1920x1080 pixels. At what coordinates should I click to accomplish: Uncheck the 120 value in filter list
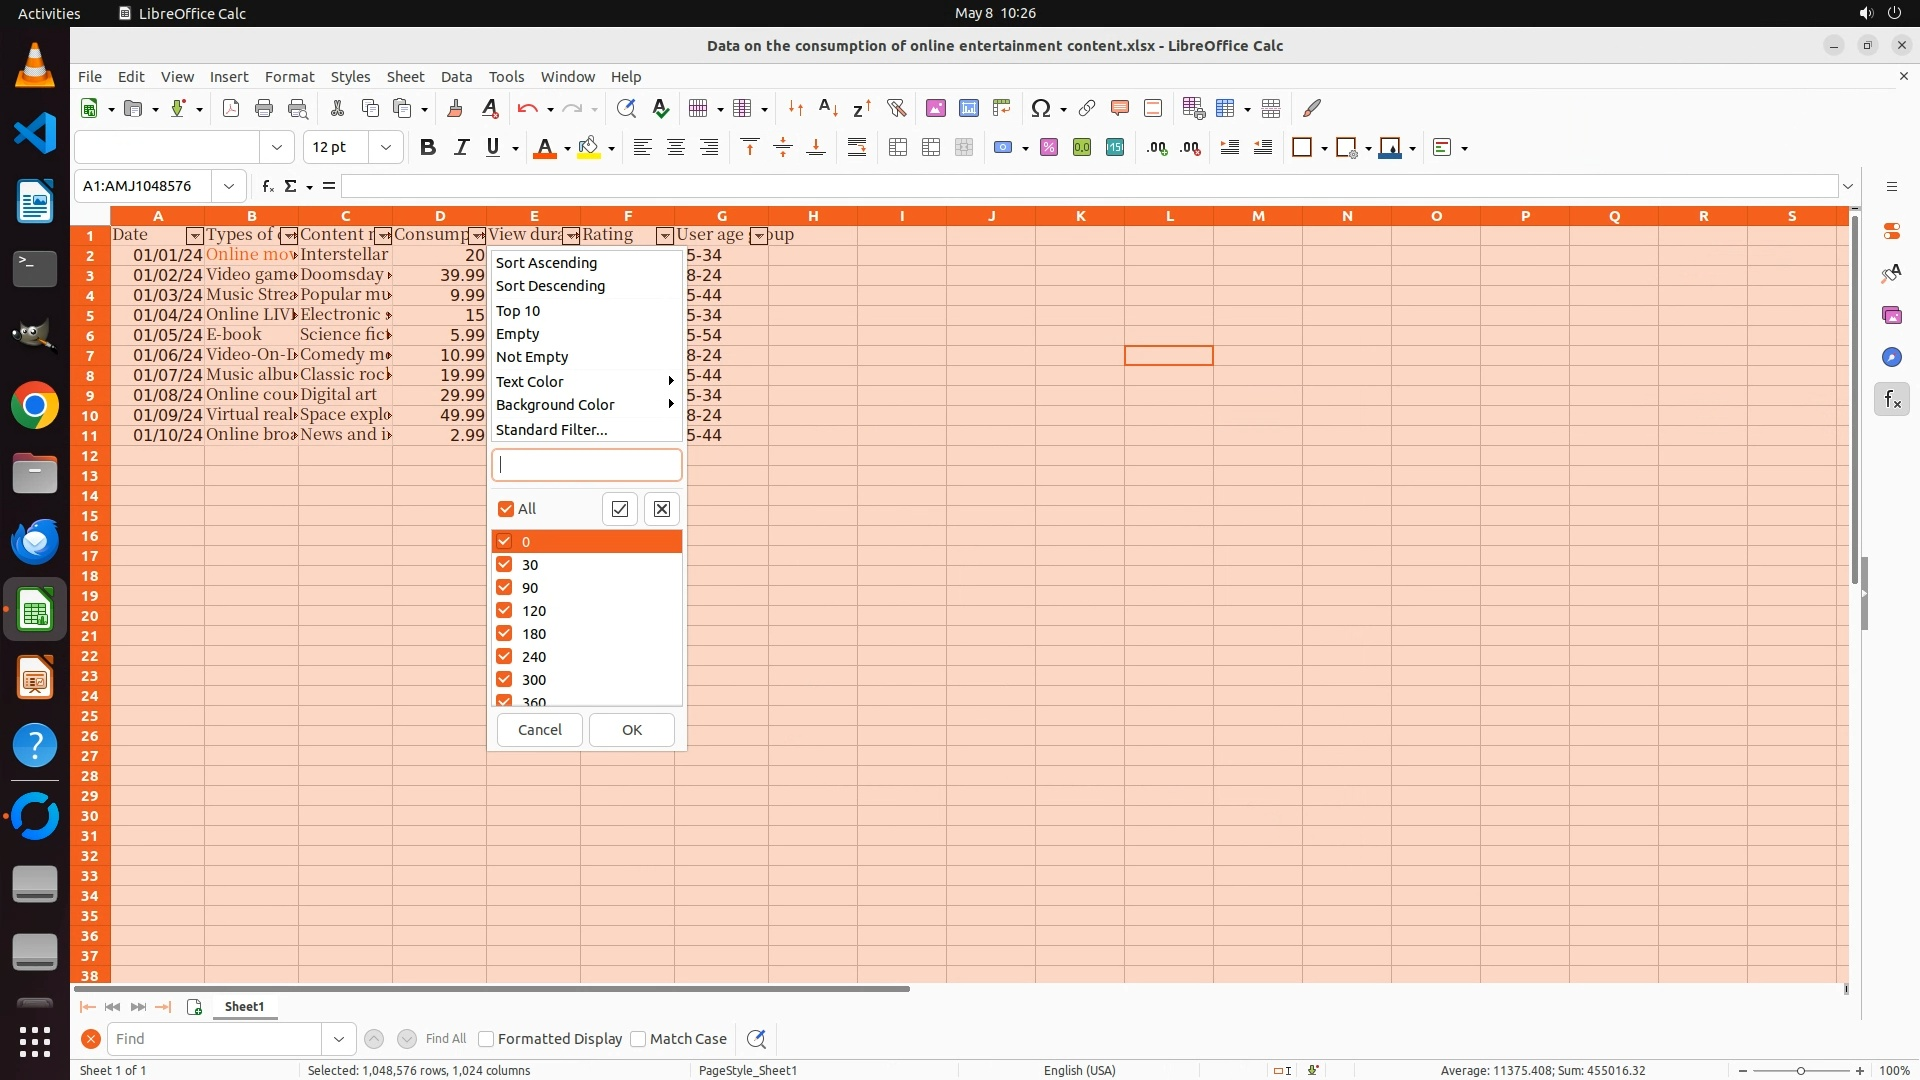pos(504,610)
